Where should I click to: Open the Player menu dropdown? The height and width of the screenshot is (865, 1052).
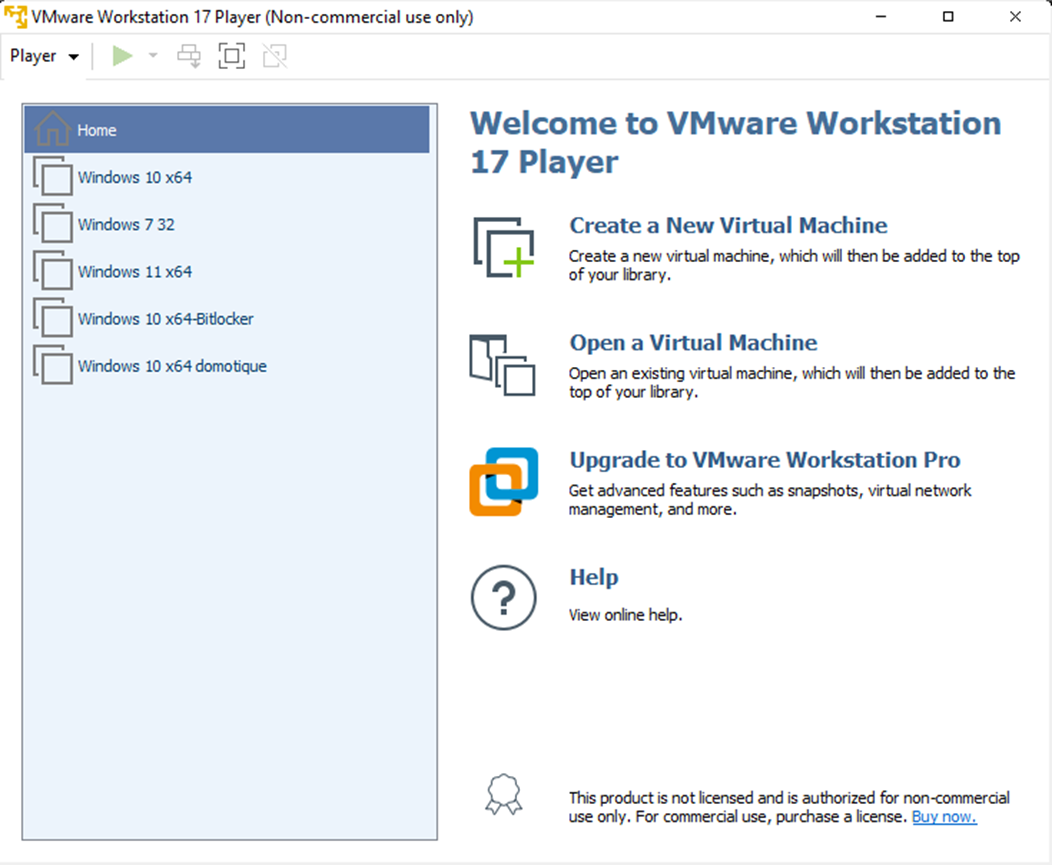(44, 56)
